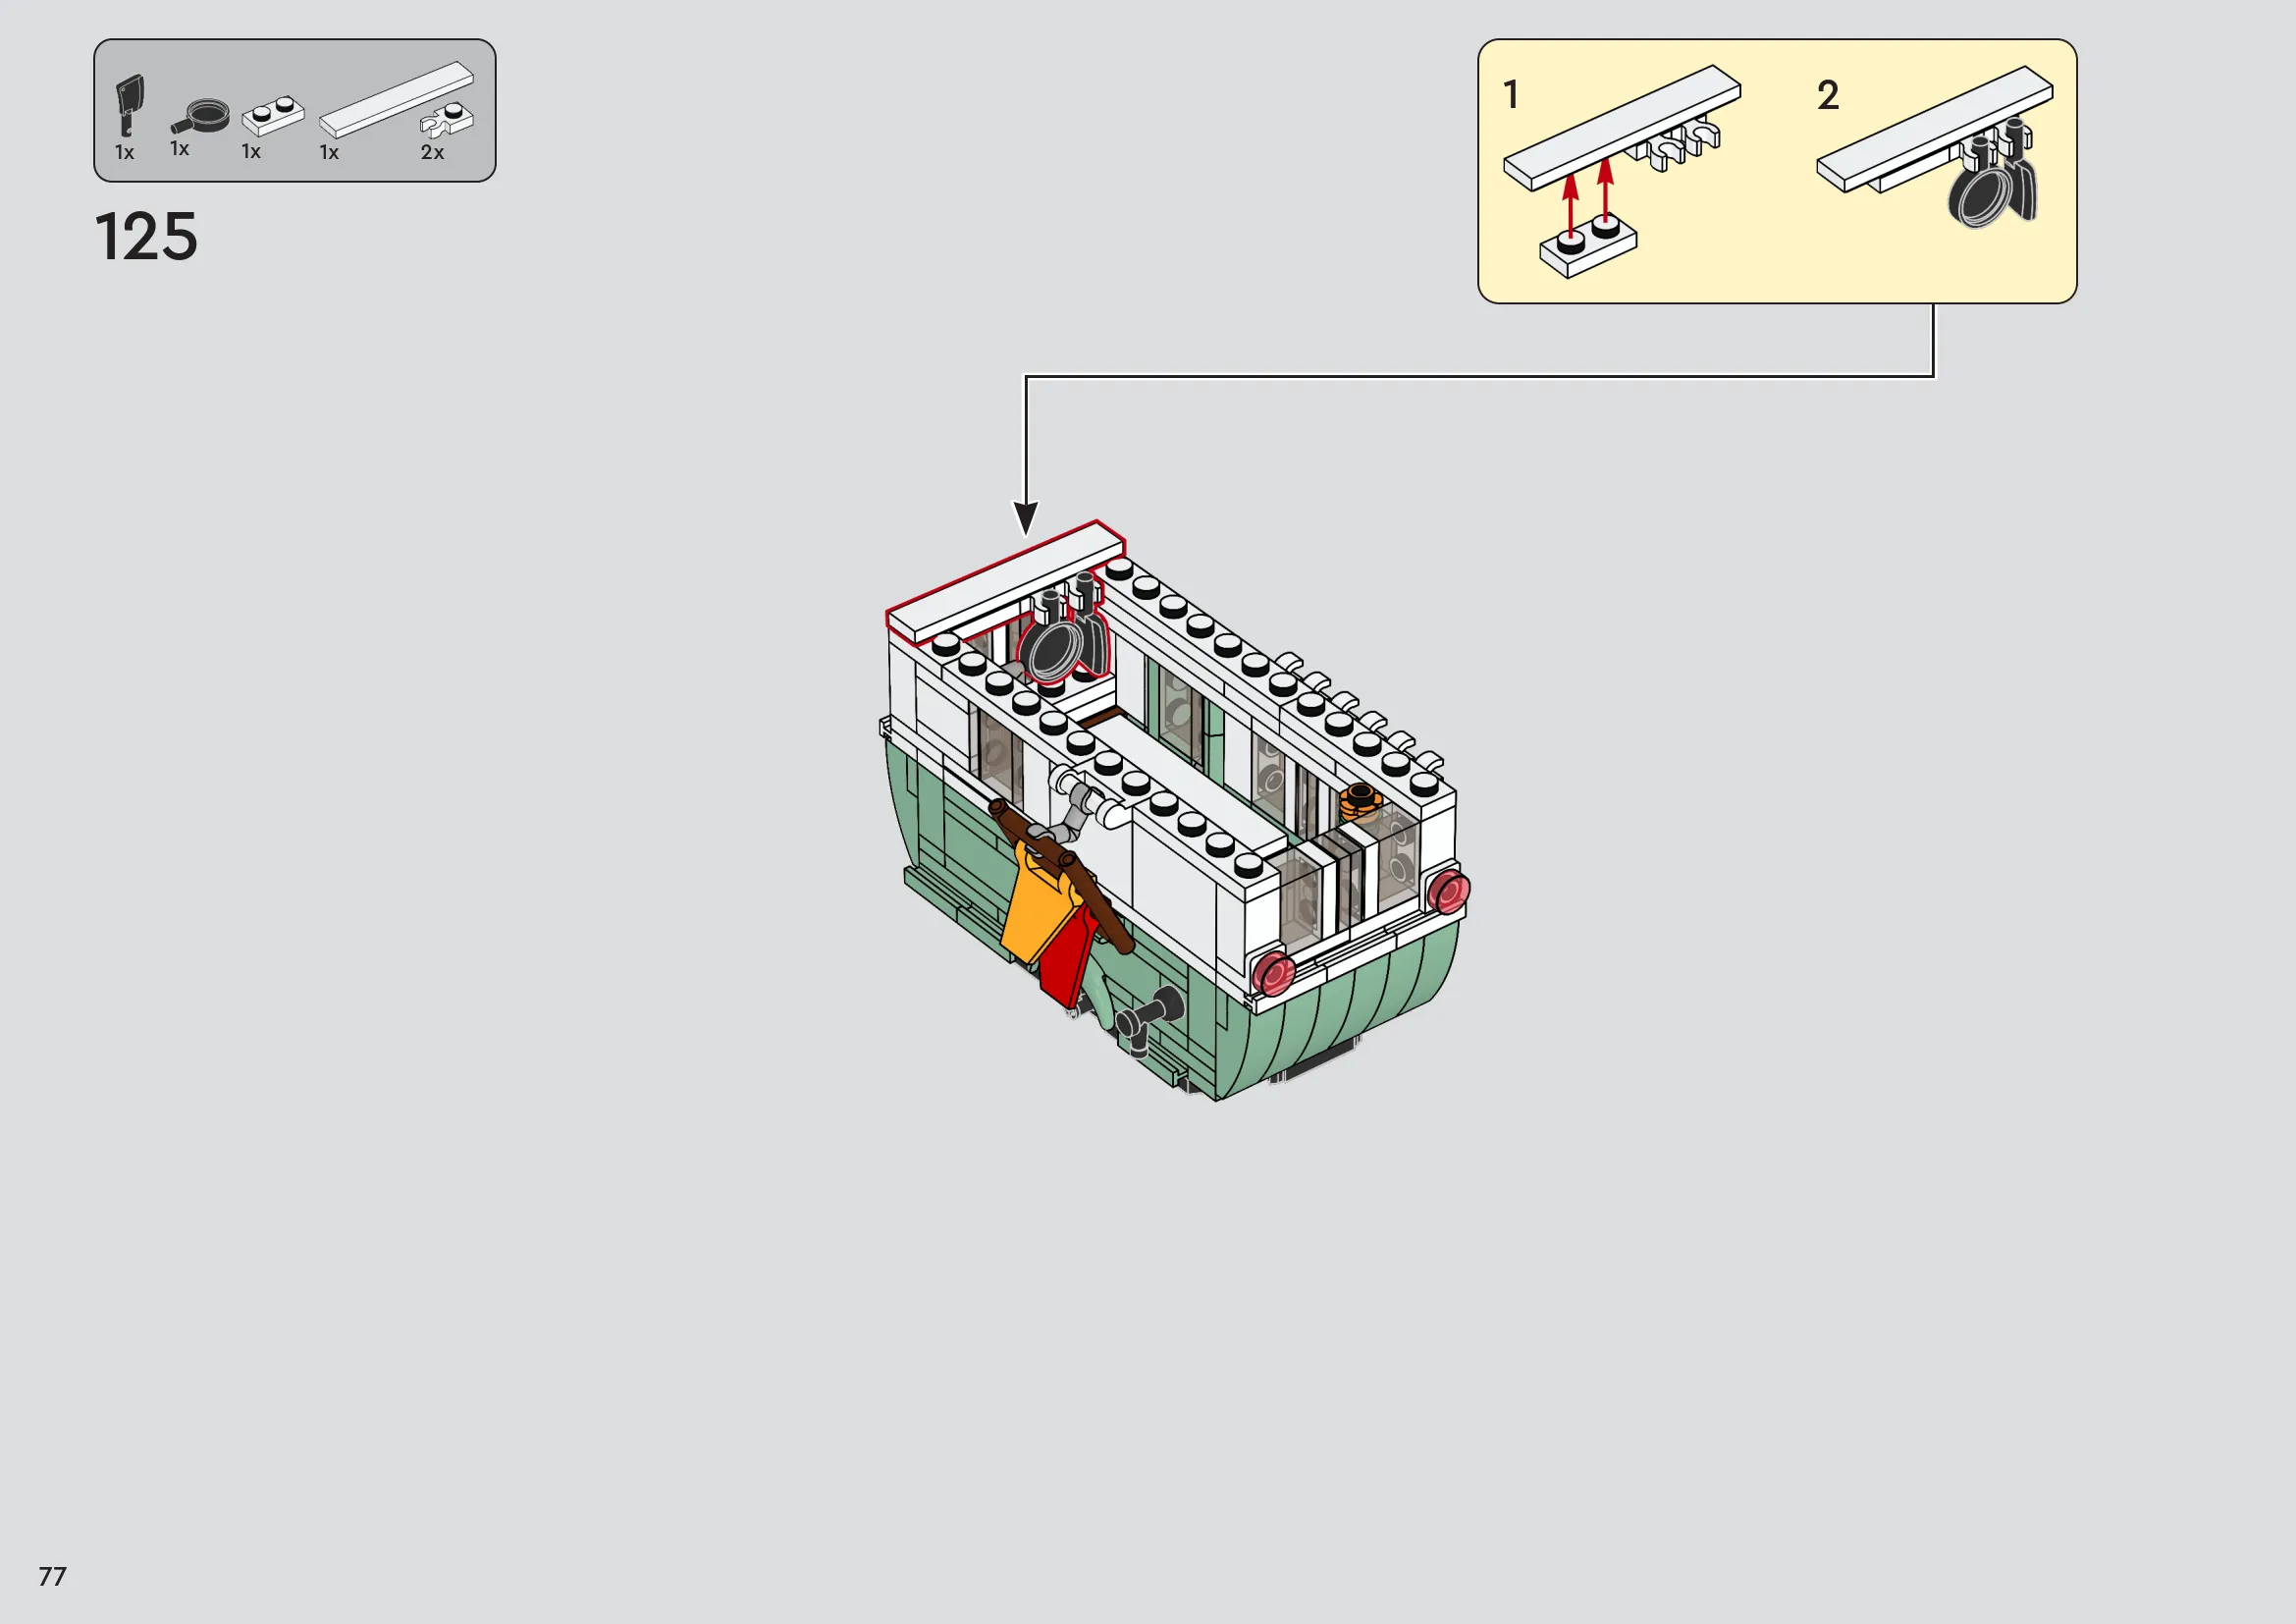Click the sub-step 2 assembly with hanging pan
The height and width of the screenshot is (1624, 2296).
pyautogui.click(x=1935, y=147)
